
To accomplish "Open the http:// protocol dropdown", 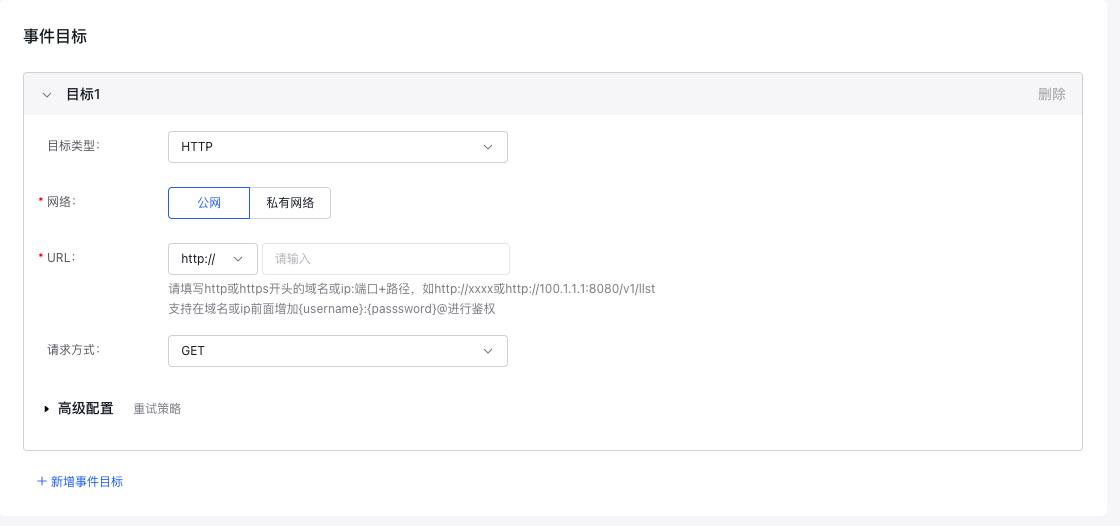I will point(212,259).
